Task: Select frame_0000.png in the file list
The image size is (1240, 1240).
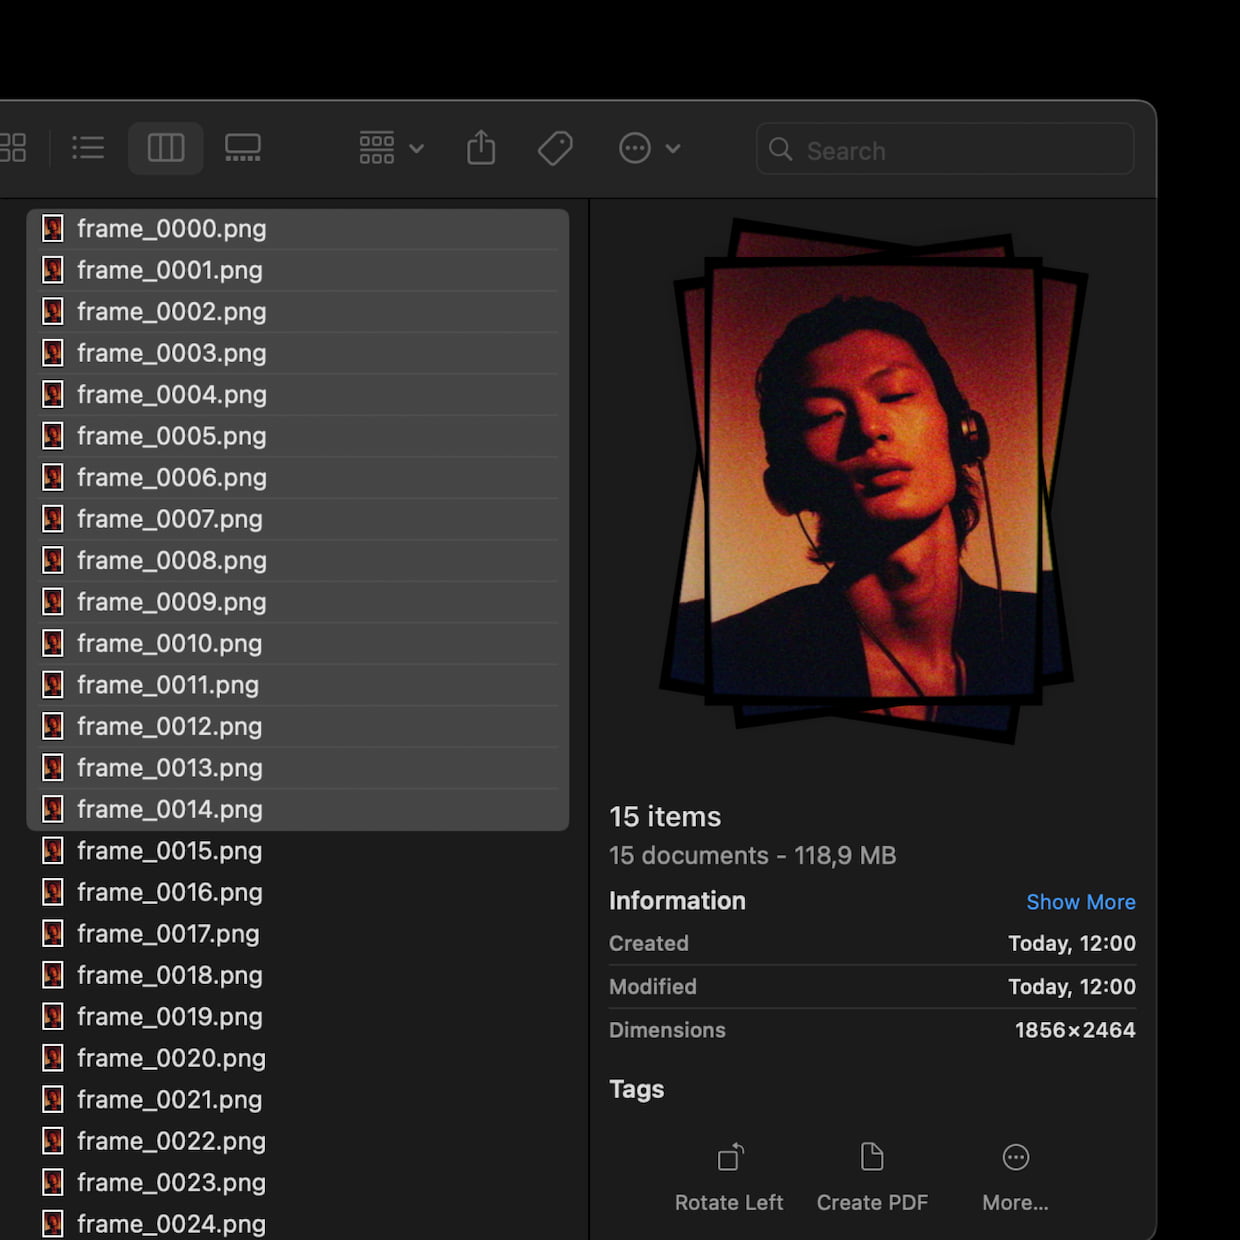Action: coord(171,228)
